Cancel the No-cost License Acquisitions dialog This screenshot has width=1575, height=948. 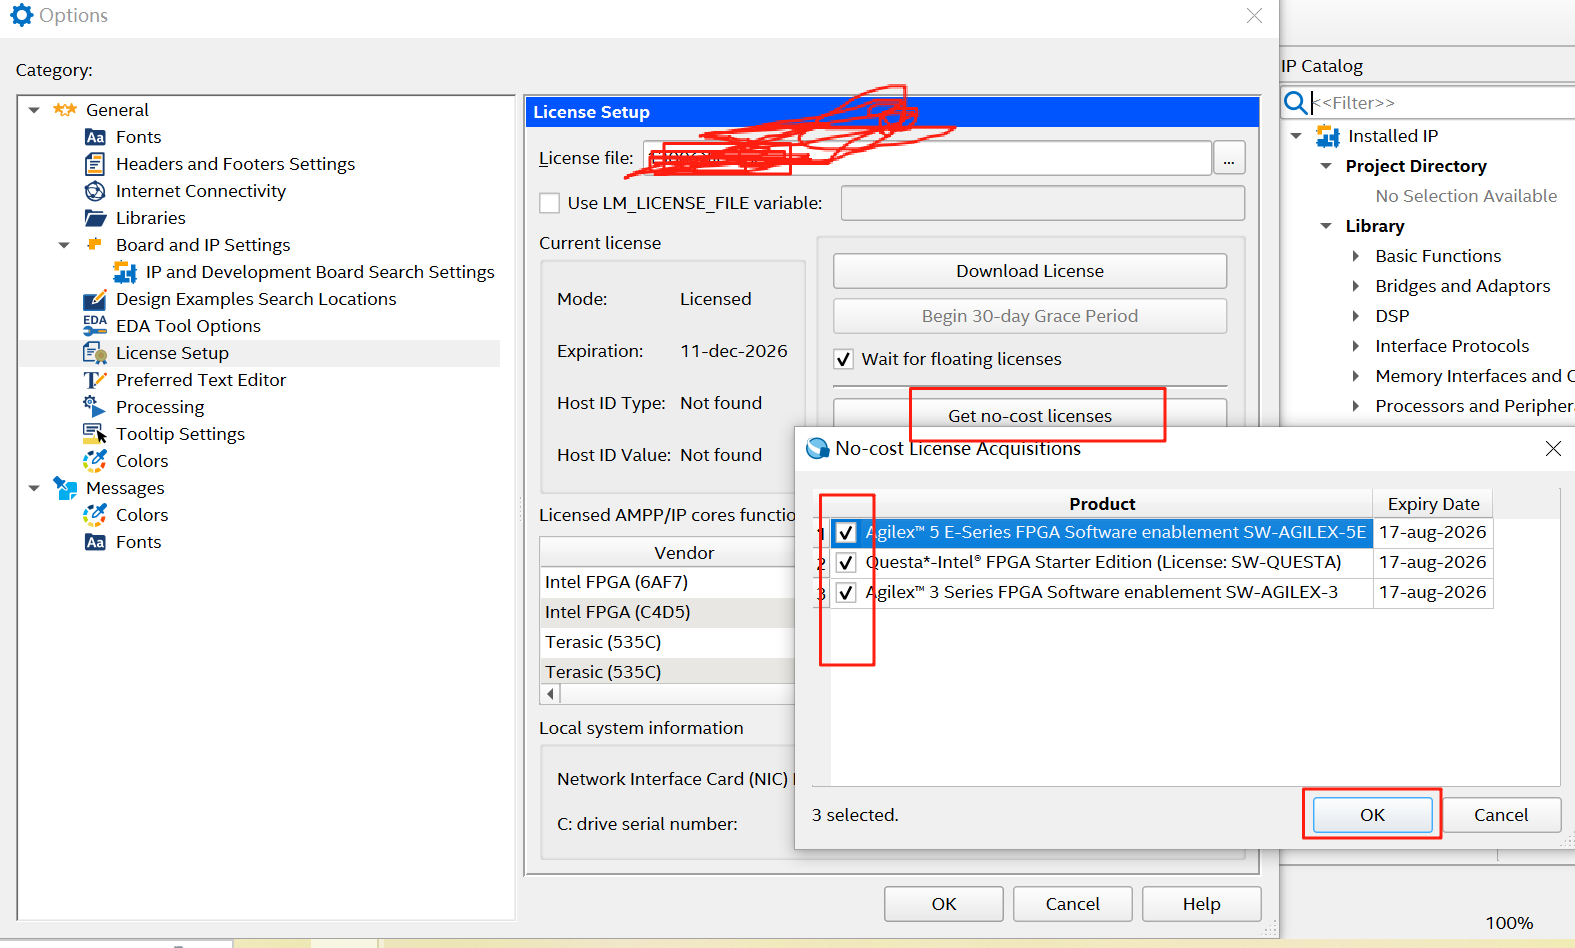click(1501, 815)
